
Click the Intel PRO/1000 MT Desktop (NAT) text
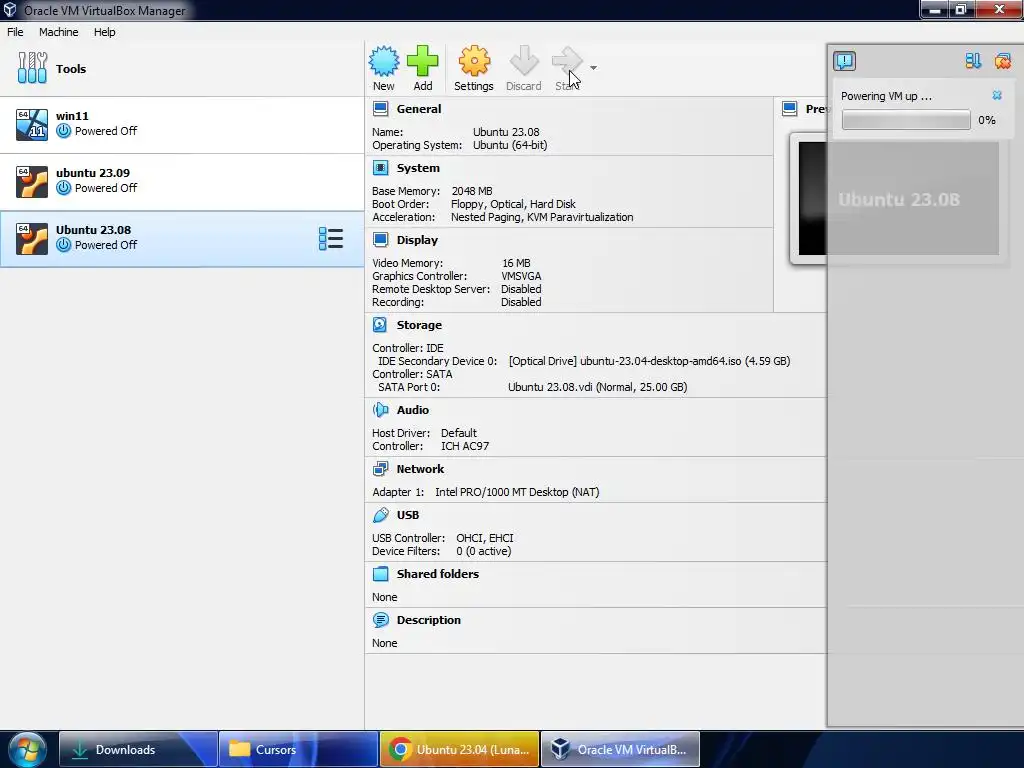tap(517, 492)
